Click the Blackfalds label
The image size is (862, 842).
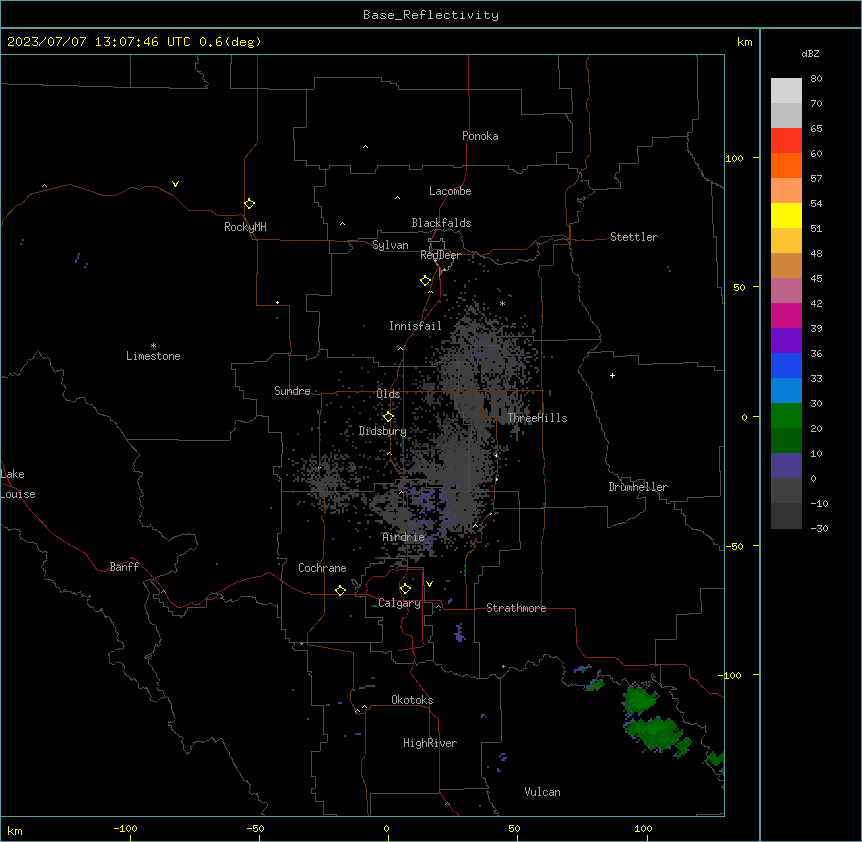pos(441,223)
